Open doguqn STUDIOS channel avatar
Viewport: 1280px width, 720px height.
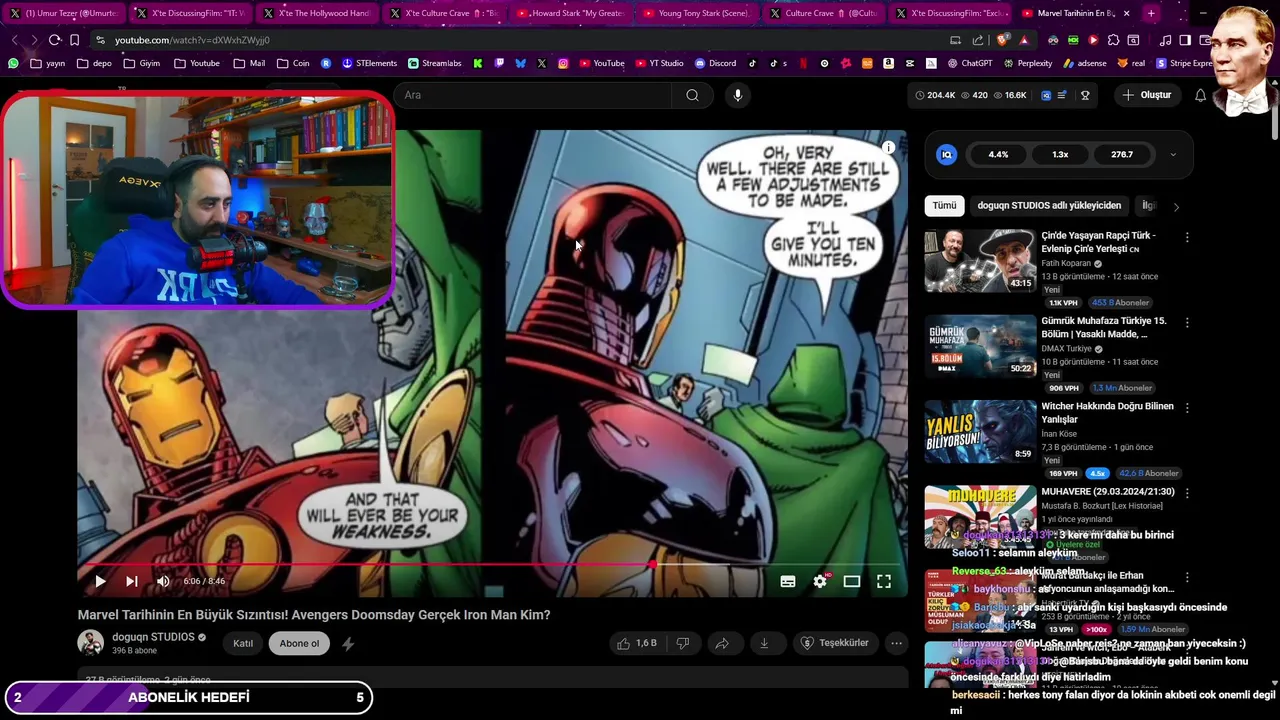[91, 643]
